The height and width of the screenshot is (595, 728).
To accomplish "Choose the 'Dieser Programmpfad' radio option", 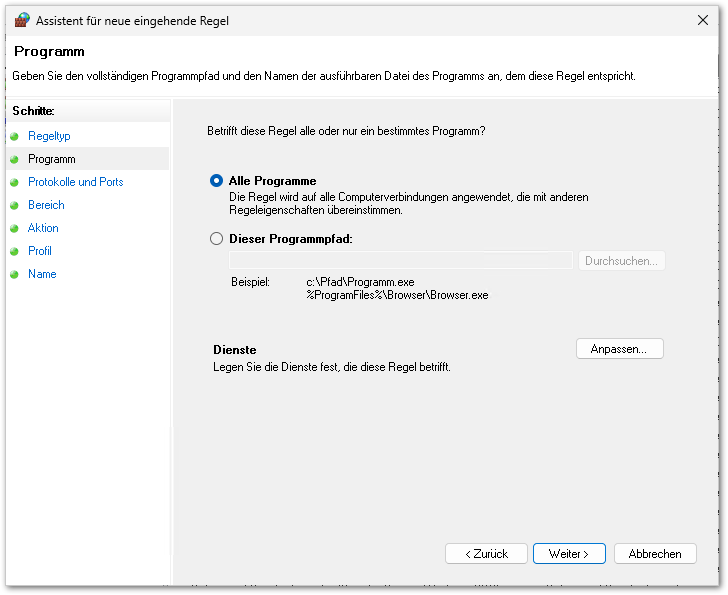I will [216, 239].
